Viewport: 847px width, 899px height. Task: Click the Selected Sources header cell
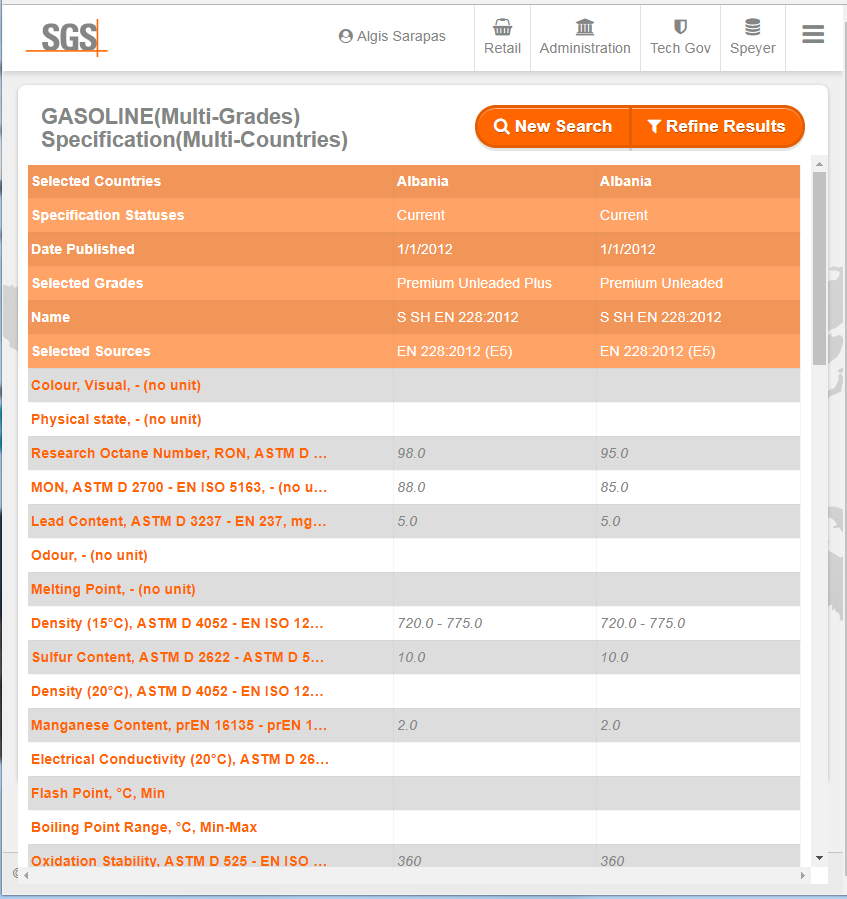210,351
